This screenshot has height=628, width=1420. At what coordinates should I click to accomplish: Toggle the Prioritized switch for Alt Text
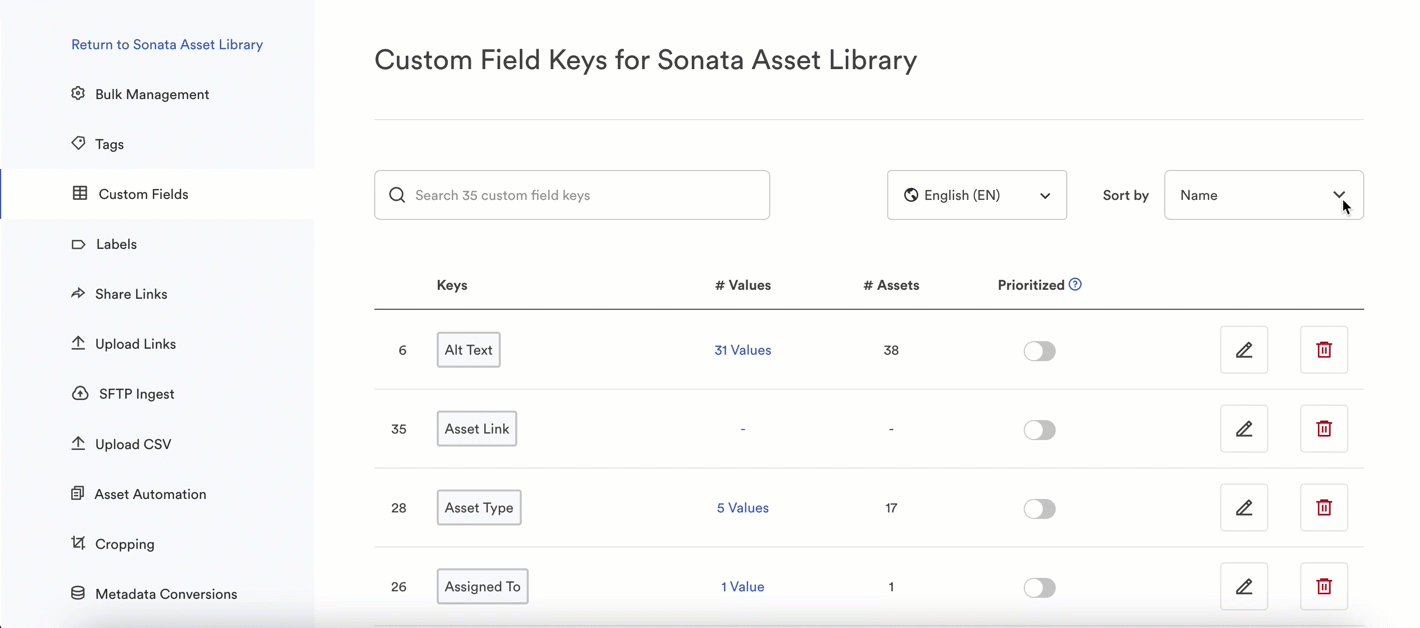coord(1039,351)
